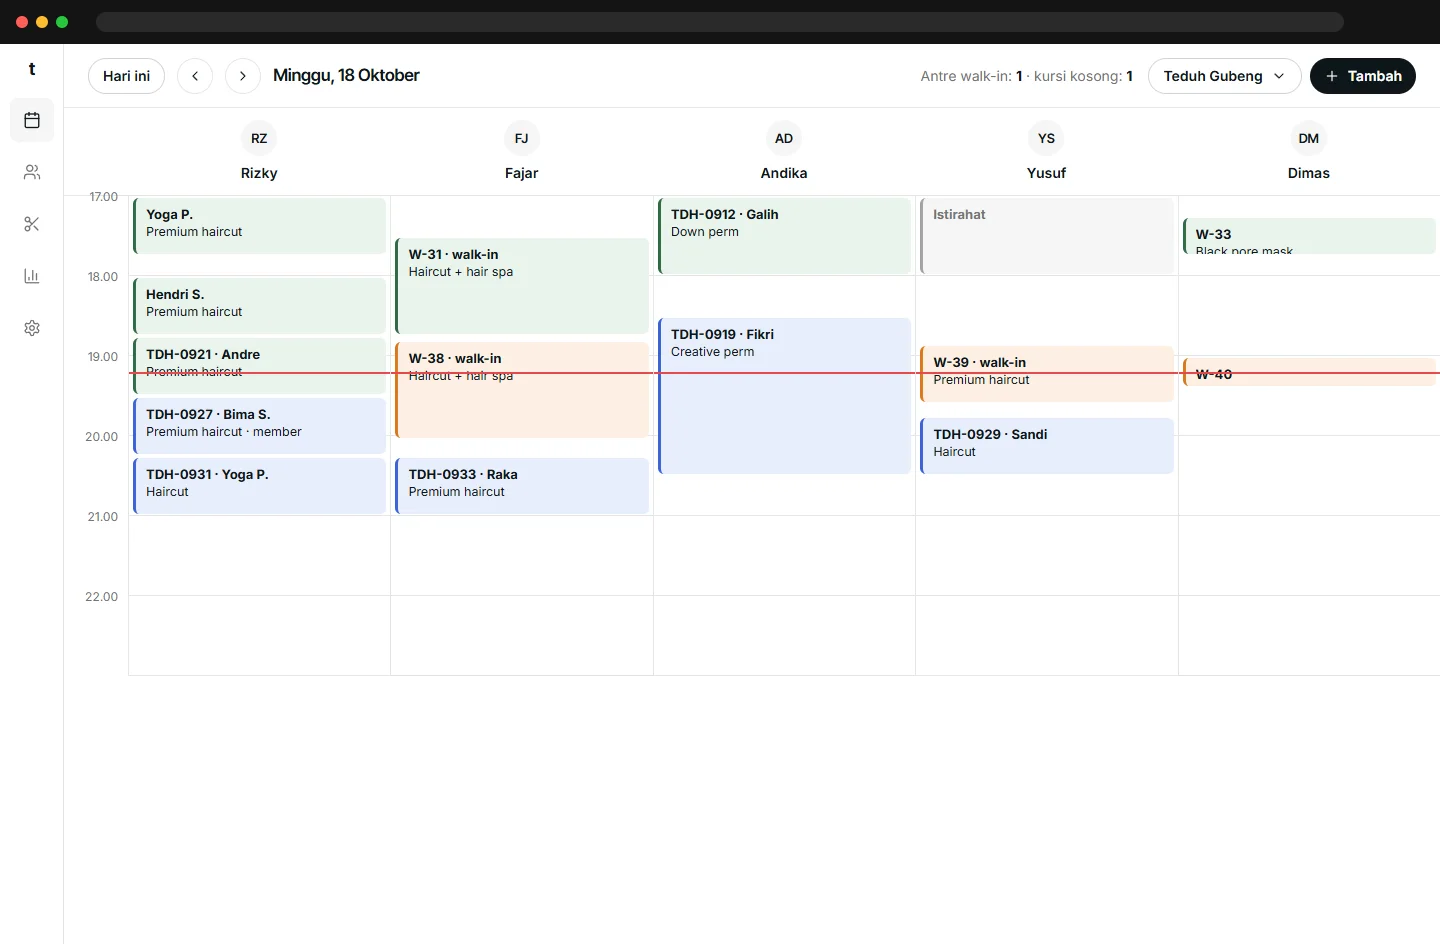Open TDH-0929 Sandi Haircut appointment
The image size is (1440, 944).
pos(1047,446)
